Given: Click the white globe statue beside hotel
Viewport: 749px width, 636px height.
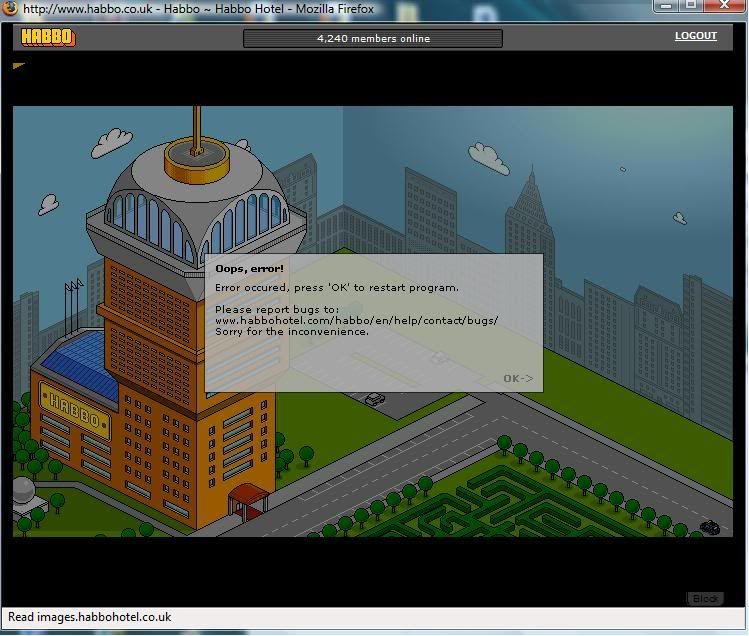Looking at the screenshot, I should 24,491.
